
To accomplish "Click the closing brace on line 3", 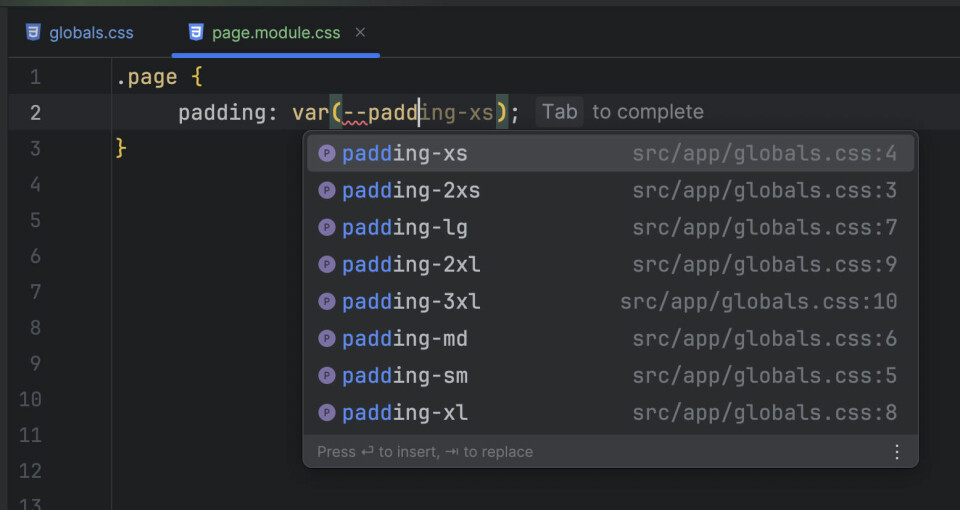I will [121, 148].
